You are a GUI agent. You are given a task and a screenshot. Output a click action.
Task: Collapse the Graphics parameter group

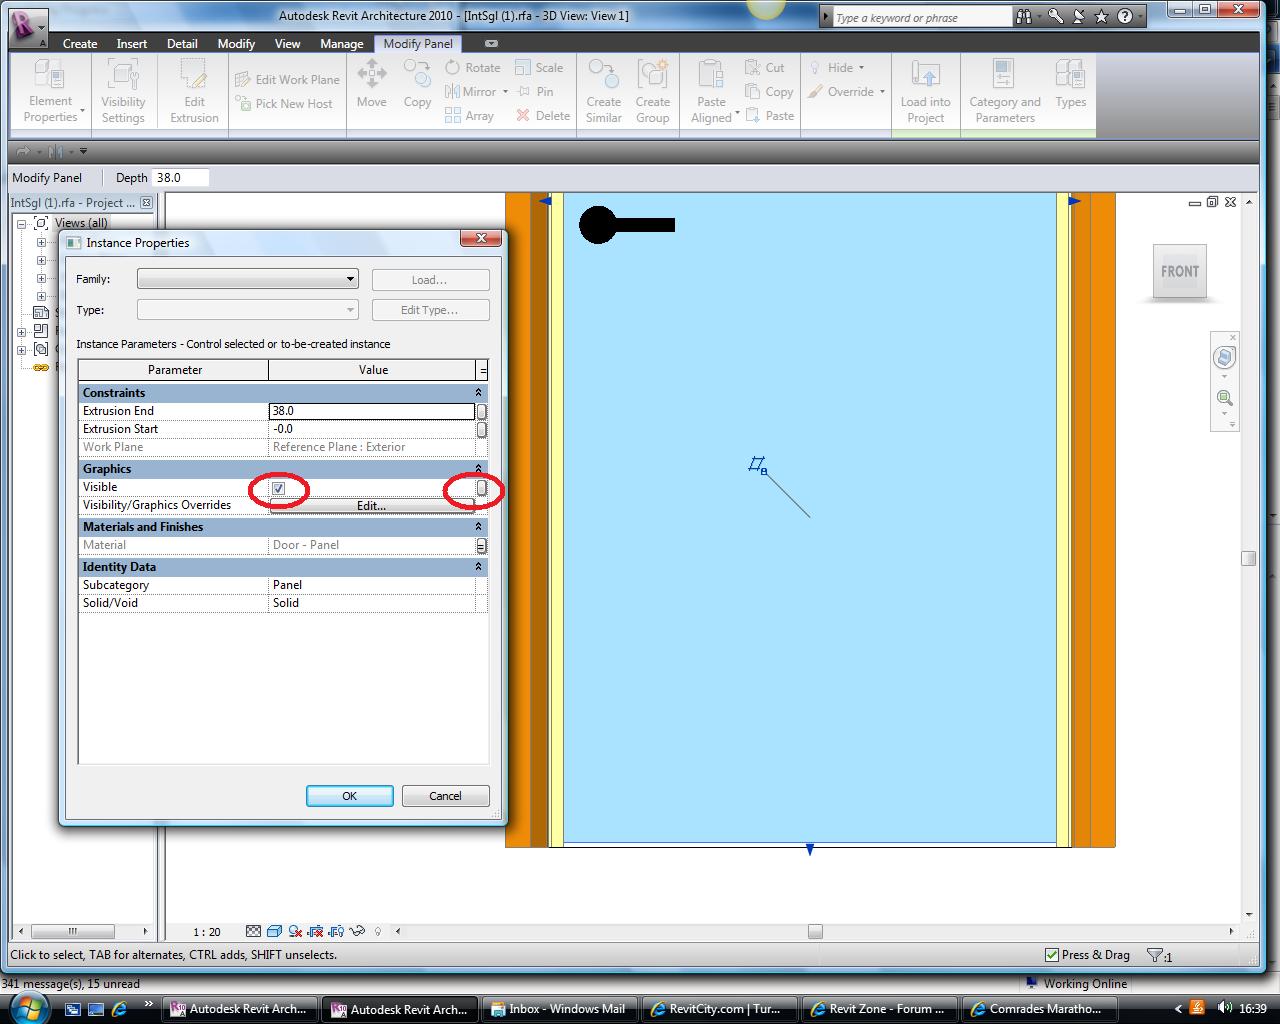click(478, 469)
